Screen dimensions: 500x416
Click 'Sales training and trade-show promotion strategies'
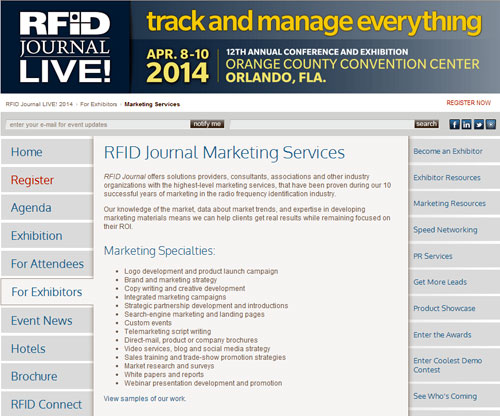[205, 357]
